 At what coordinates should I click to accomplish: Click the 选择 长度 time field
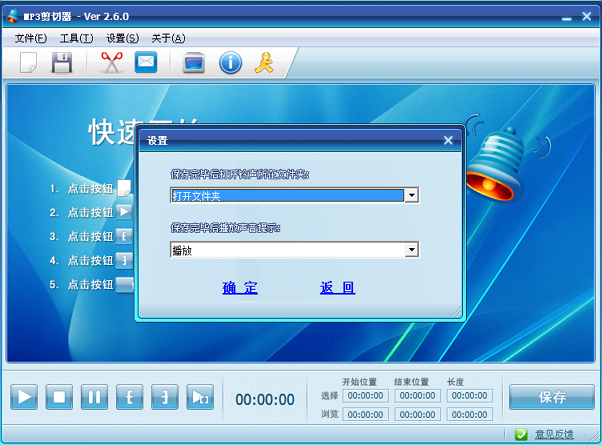pyautogui.click(x=469, y=395)
